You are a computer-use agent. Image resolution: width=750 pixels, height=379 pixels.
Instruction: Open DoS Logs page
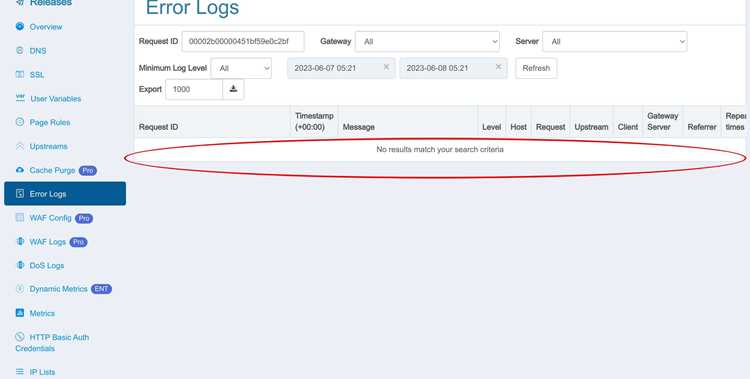click(46, 266)
